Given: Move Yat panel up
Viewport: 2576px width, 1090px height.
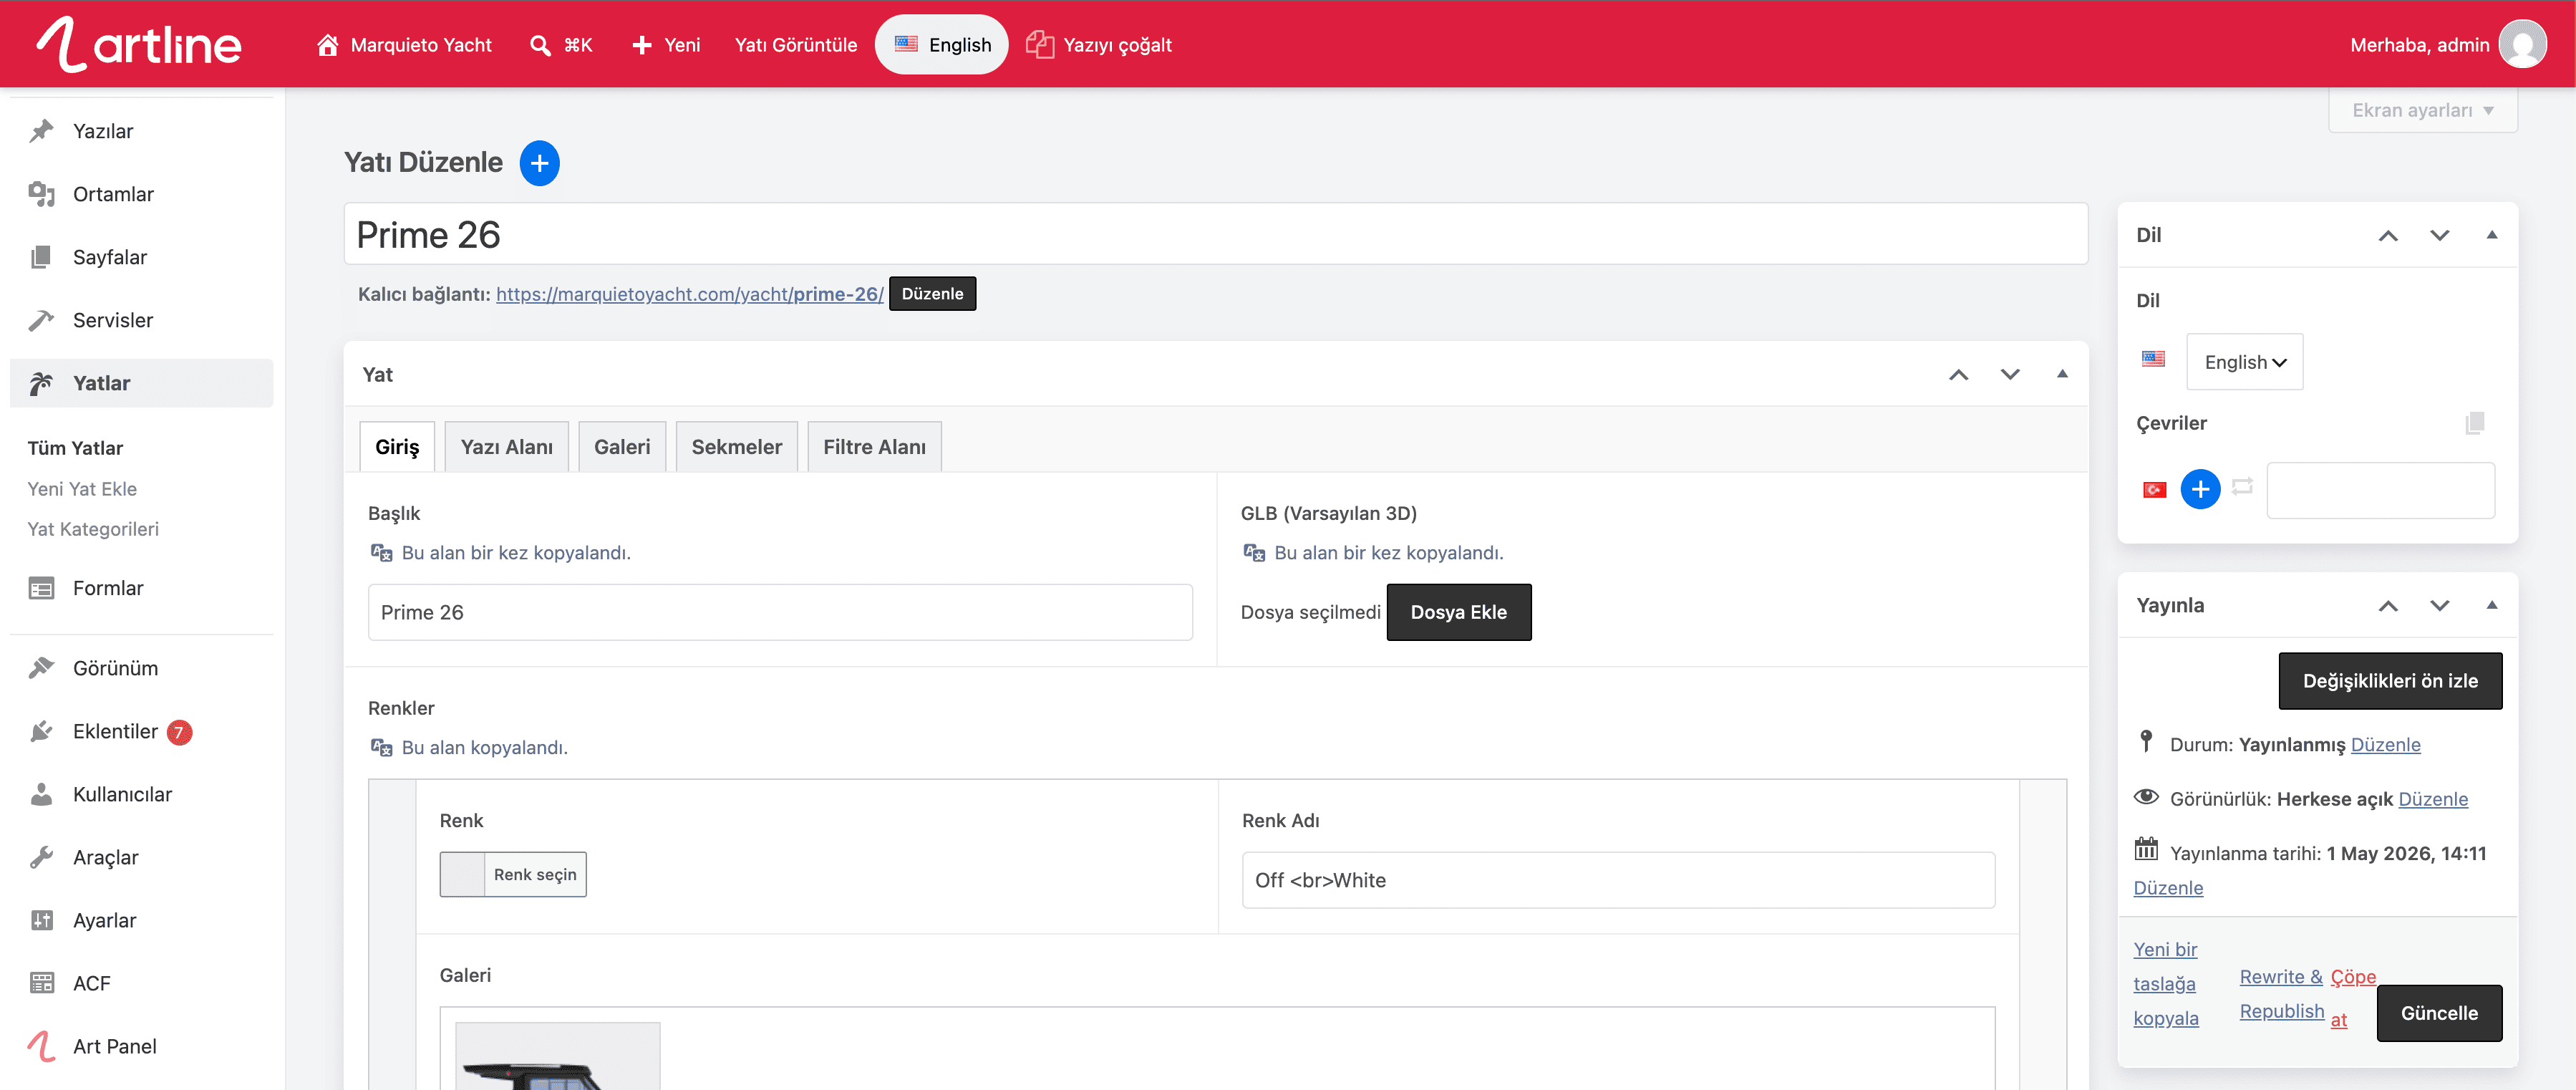Looking at the screenshot, I should coord(1958,374).
